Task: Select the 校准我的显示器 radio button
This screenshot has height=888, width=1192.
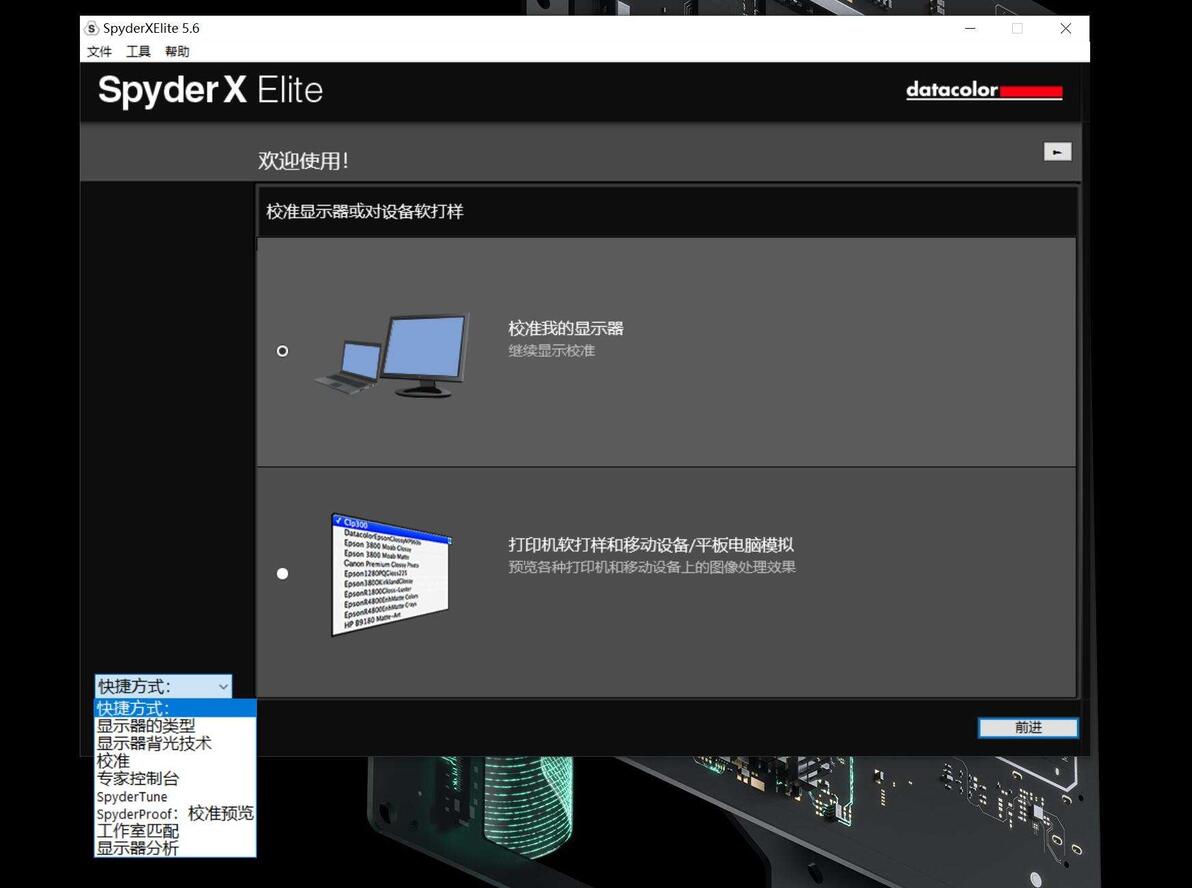Action: [282, 351]
